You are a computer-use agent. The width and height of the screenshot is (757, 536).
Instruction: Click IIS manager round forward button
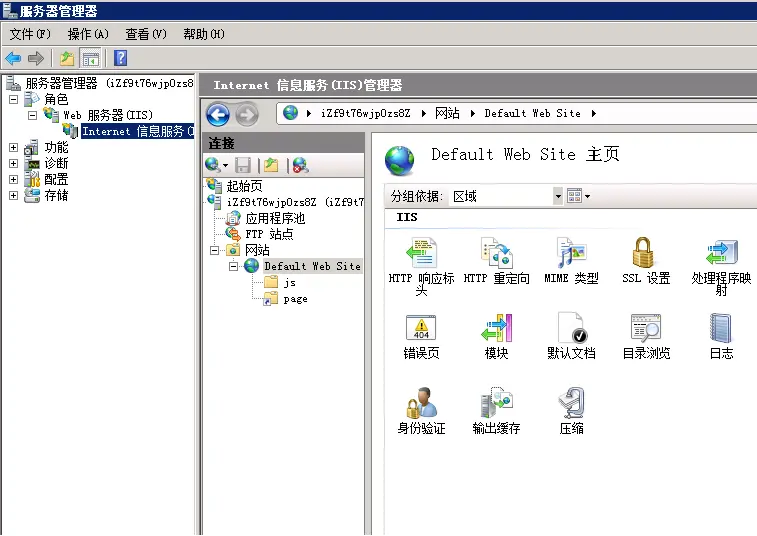click(247, 115)
